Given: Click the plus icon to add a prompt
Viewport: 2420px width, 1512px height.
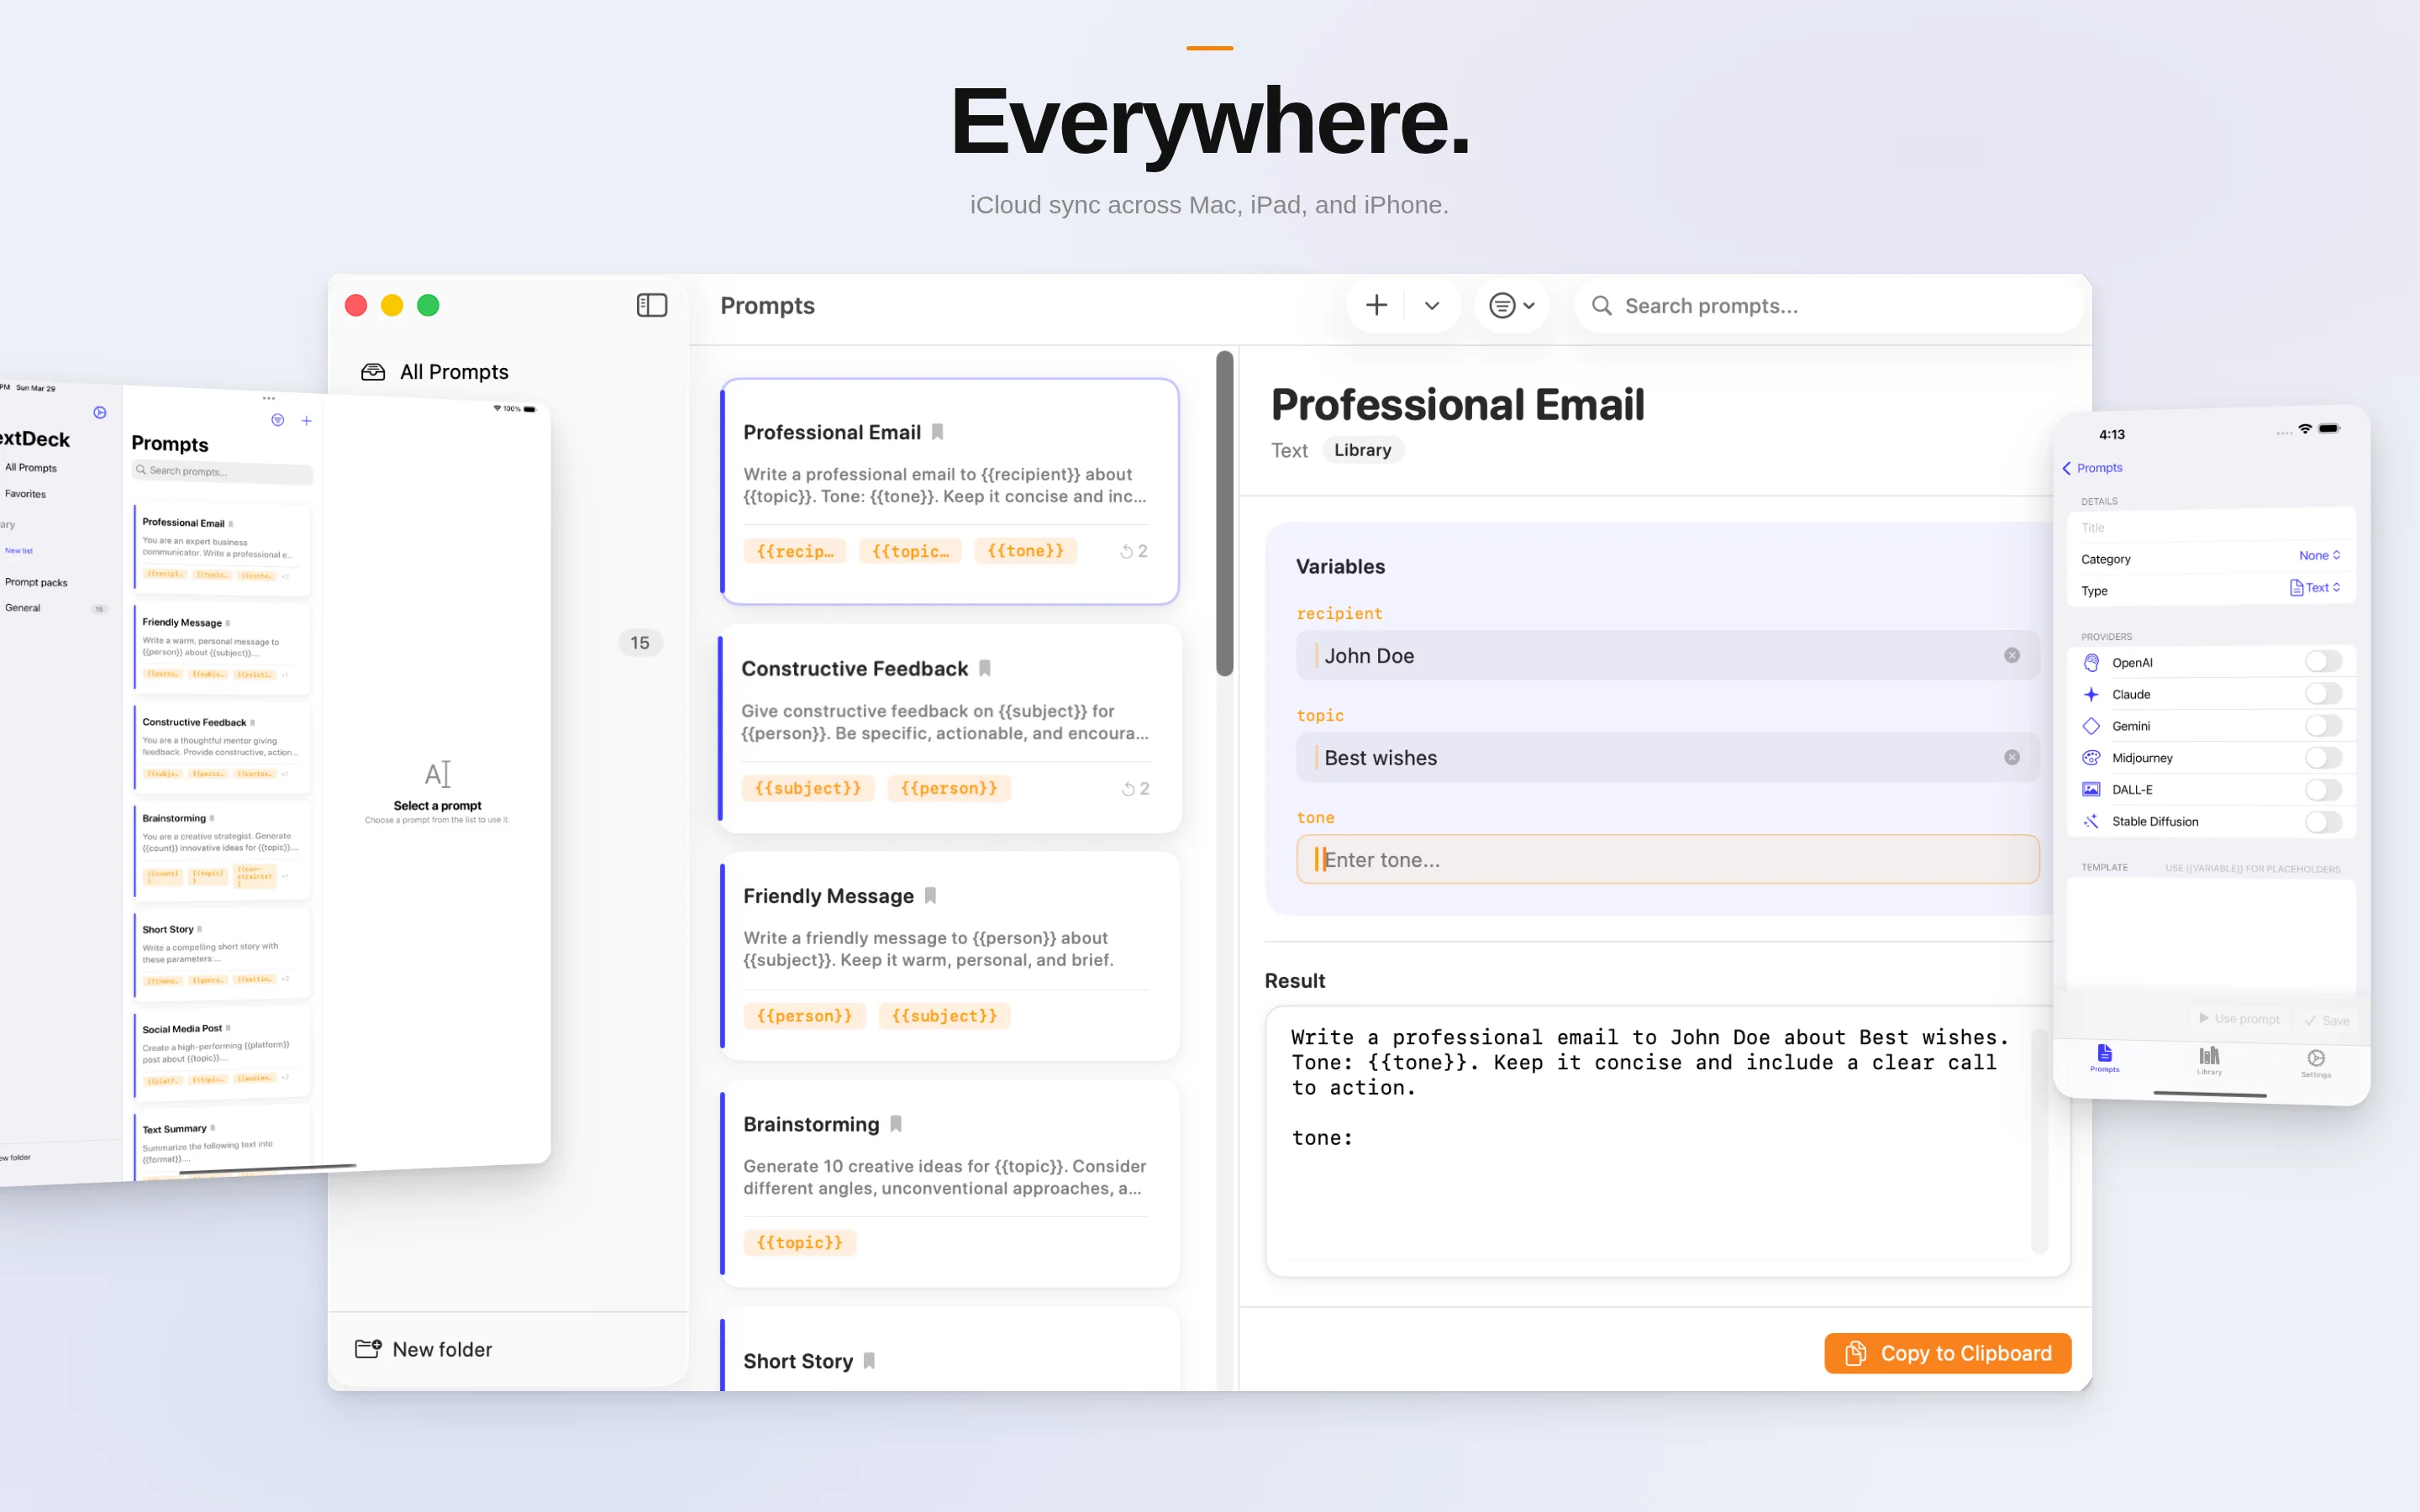Looking at the screenshot, I should [x=1376, y=305].
